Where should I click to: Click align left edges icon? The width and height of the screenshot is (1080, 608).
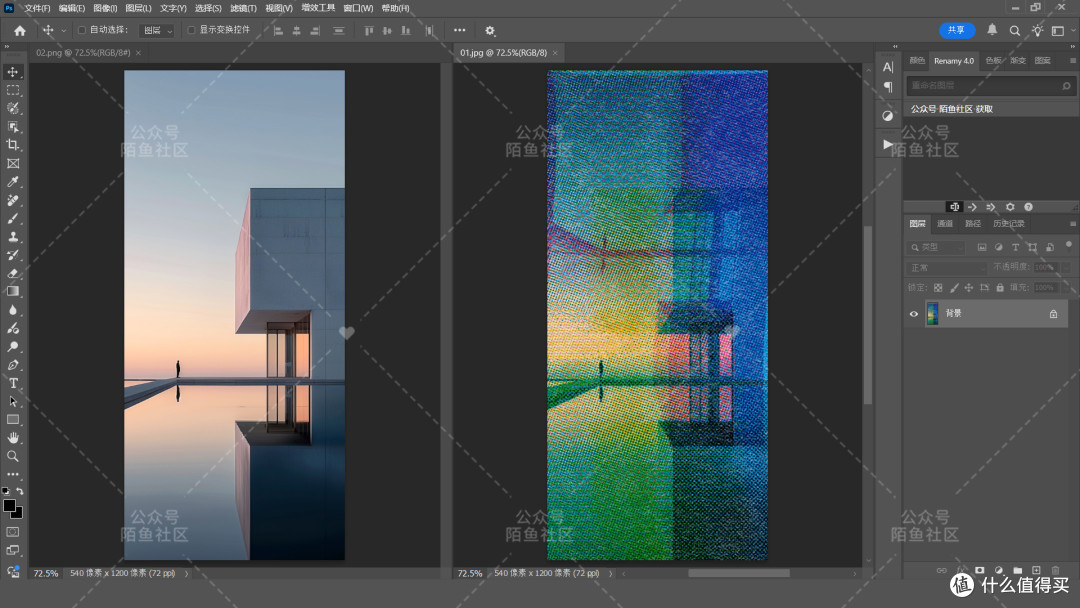(278, 30)
